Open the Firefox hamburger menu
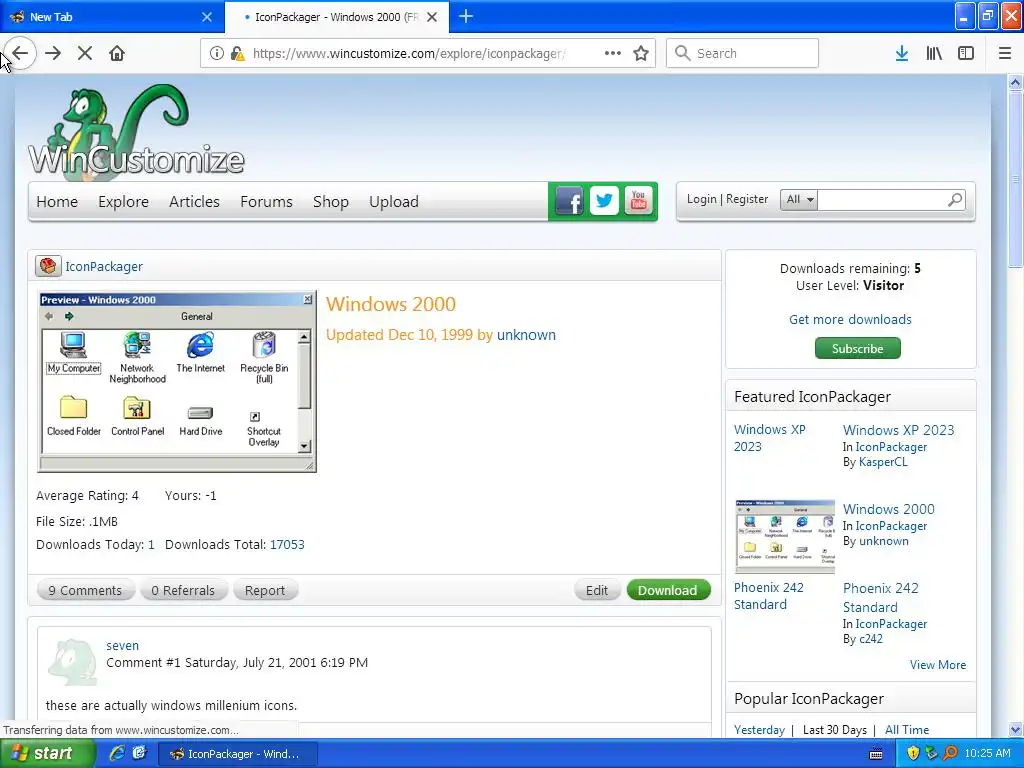This screenshot has height=768, width=1024. 1005,54
